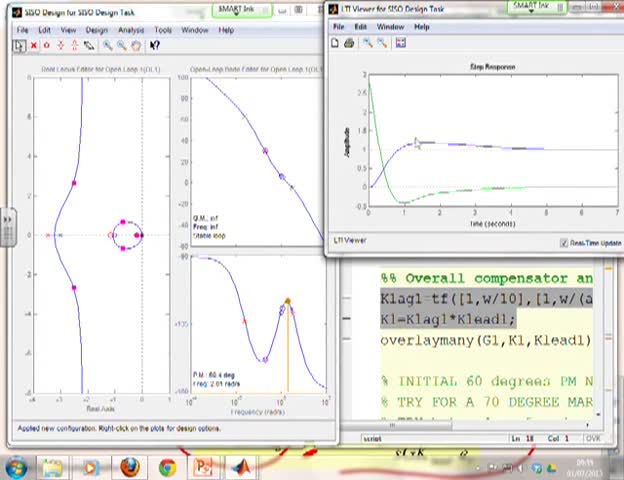The height and width of the screenshot is (480, 624).
Task: Click the horizontal scrollbar in the MATLAB editor
Action: point(396,426)
